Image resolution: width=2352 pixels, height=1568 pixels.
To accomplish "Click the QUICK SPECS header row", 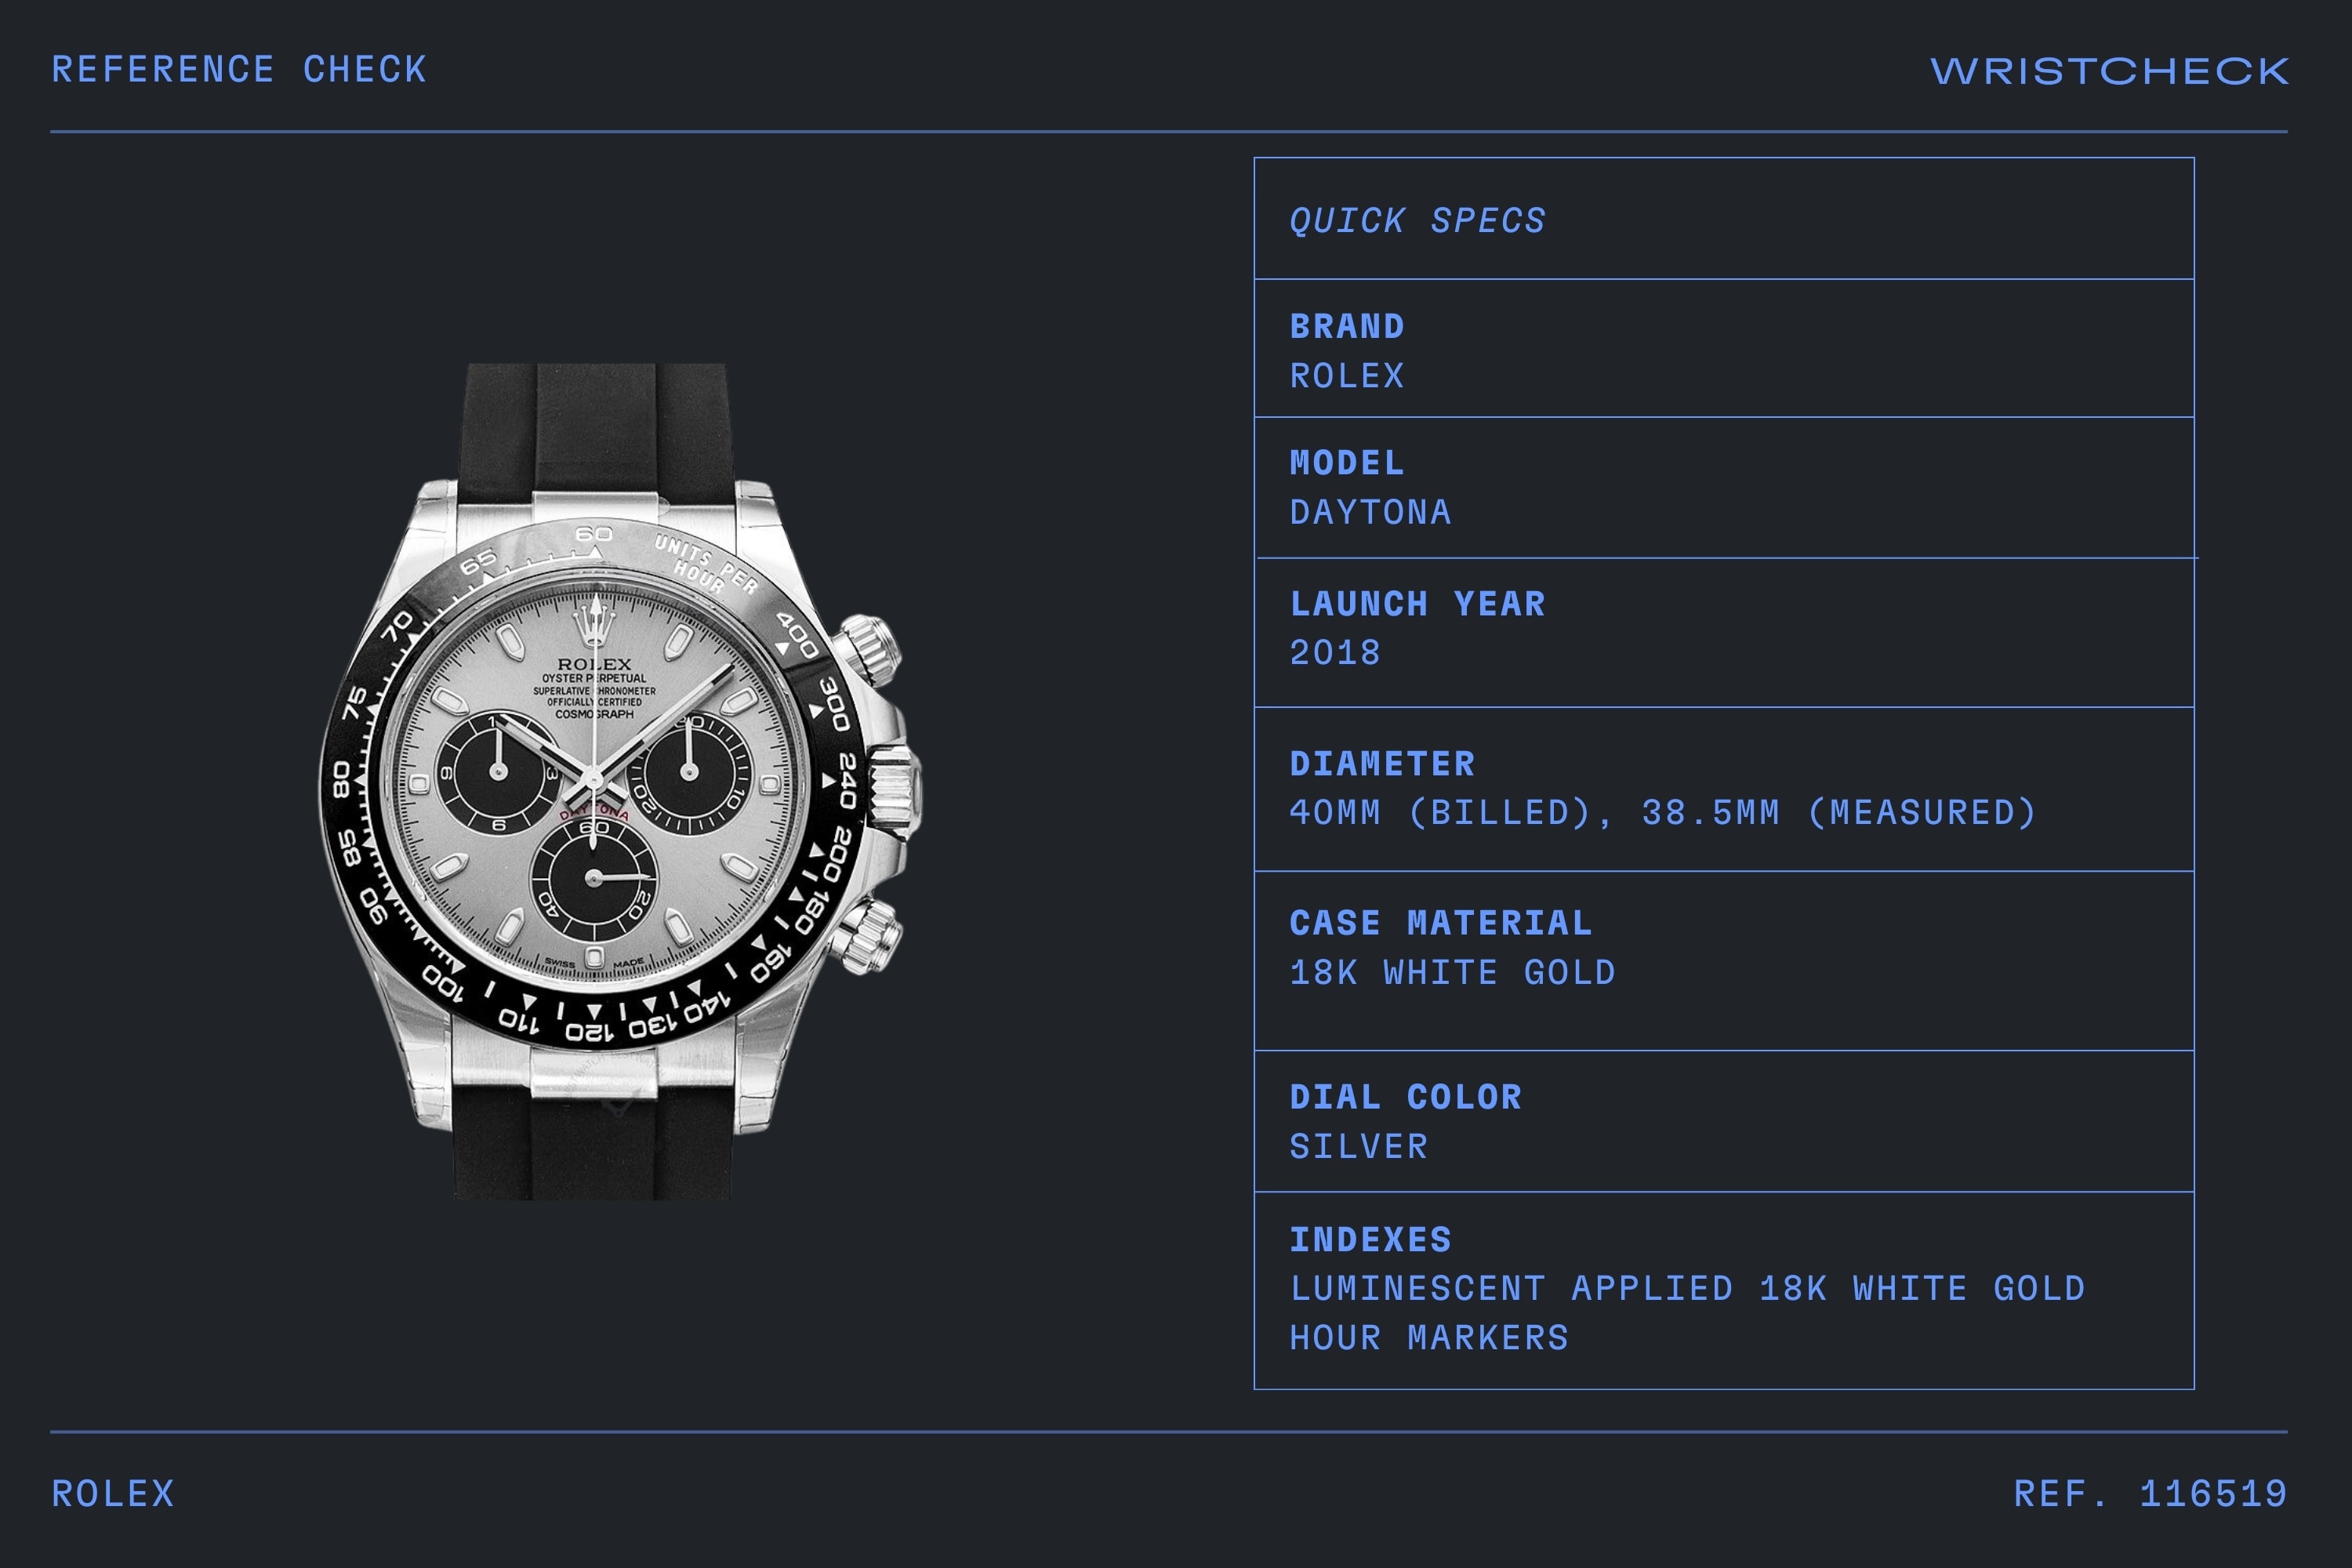I will coord(1724,219).
